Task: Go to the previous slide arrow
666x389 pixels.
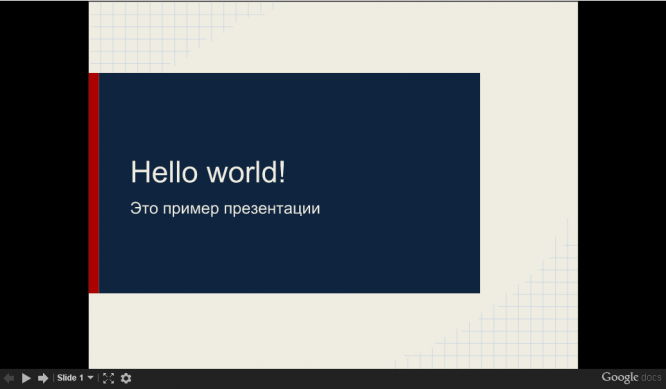Action: click(8, 378)
